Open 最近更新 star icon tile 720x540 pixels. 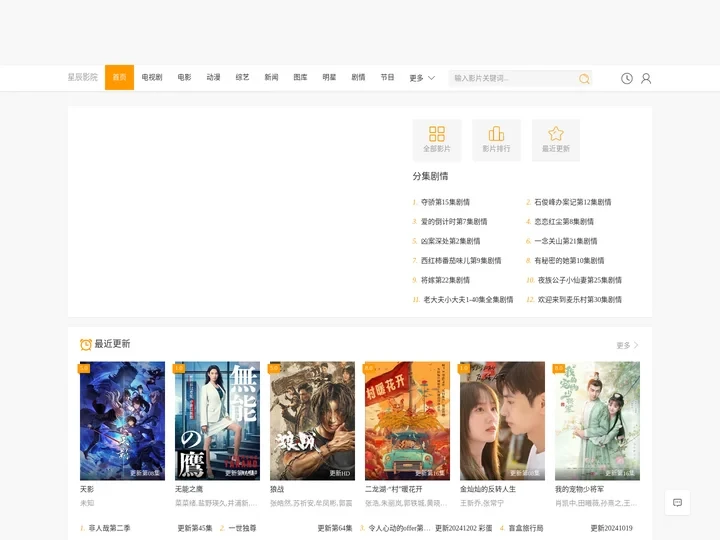click(x=556, y=140)
